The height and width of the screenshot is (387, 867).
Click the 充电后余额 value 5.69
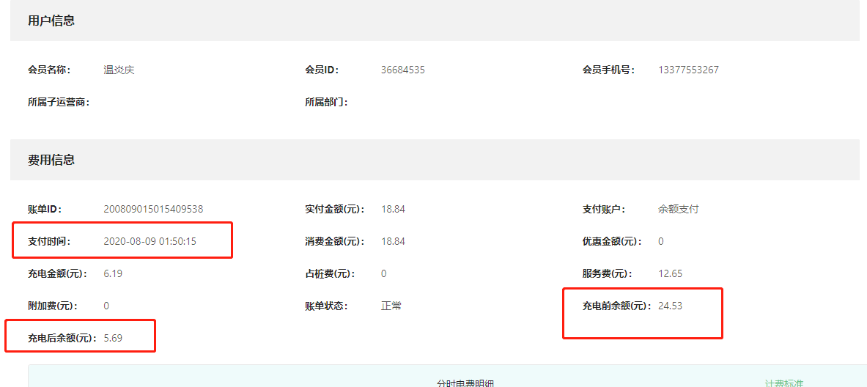point(113,338)
